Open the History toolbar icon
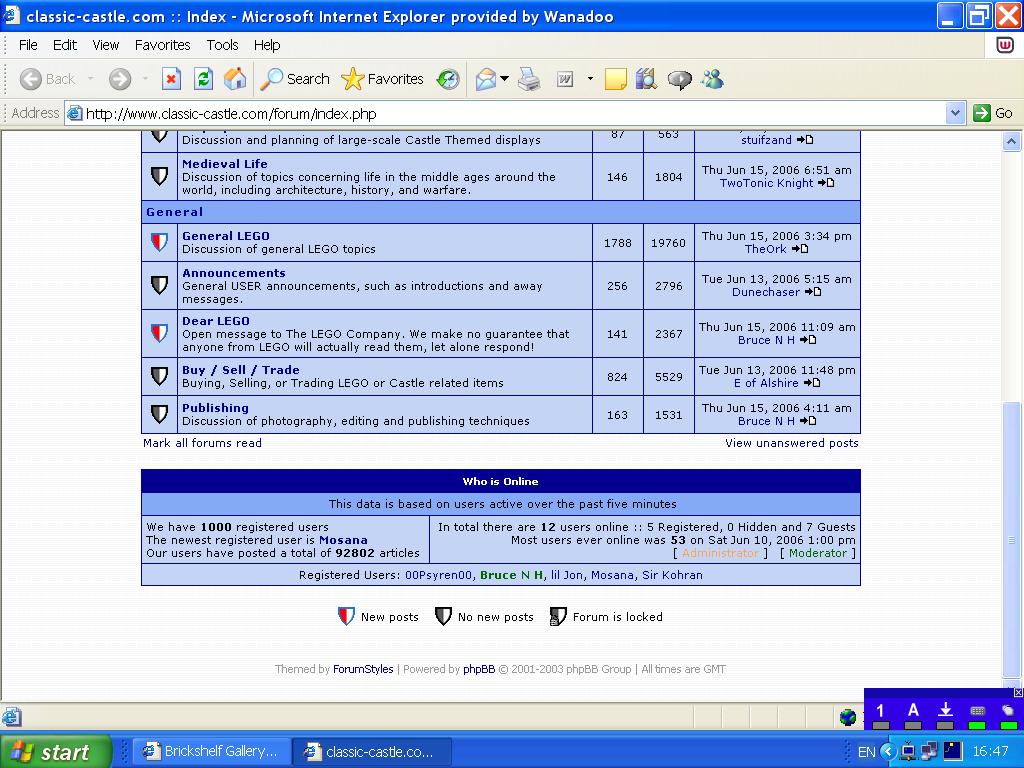 tap(448, 79)
